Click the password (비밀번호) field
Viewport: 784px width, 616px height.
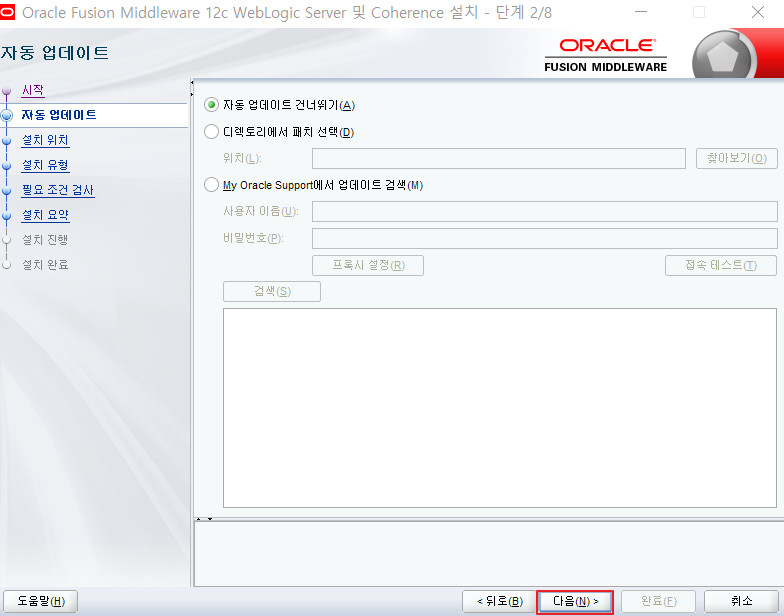544,238
